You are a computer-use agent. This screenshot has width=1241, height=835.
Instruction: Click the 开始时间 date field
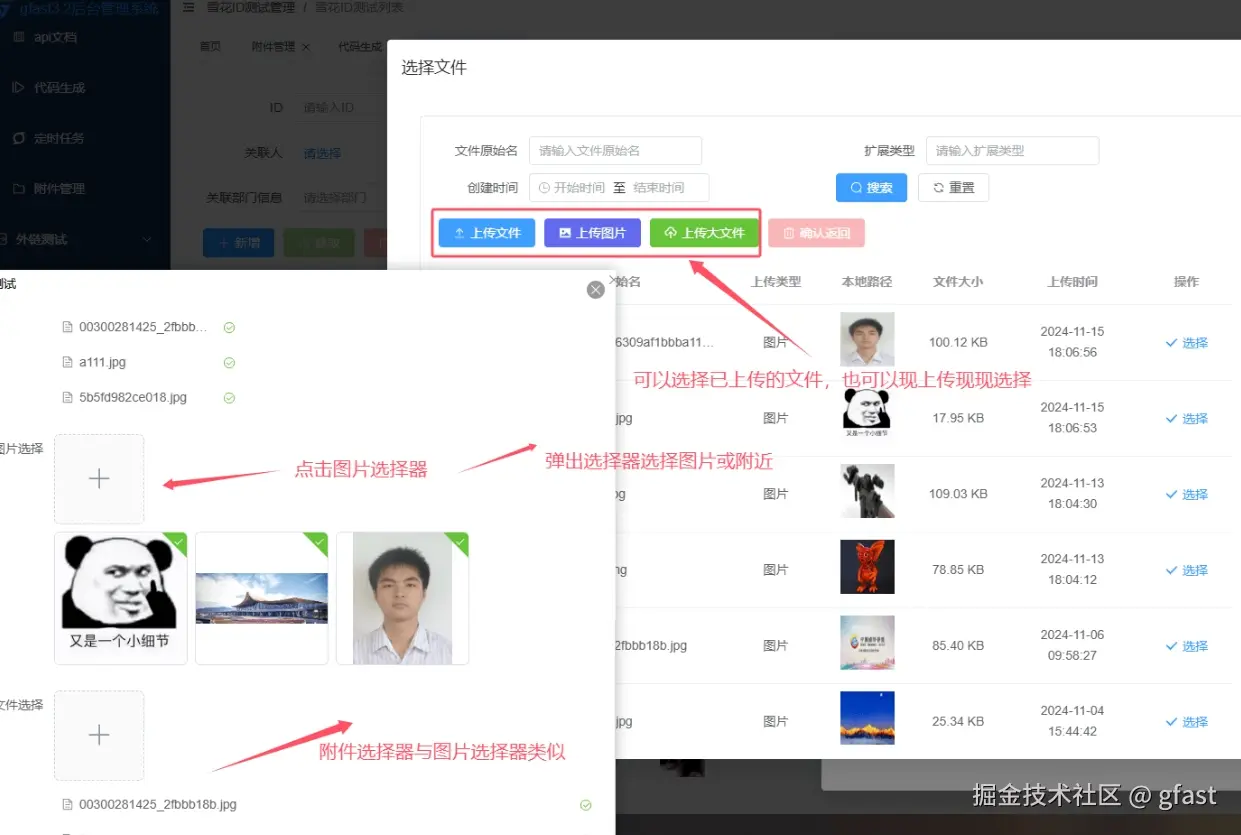click(579, 188)
